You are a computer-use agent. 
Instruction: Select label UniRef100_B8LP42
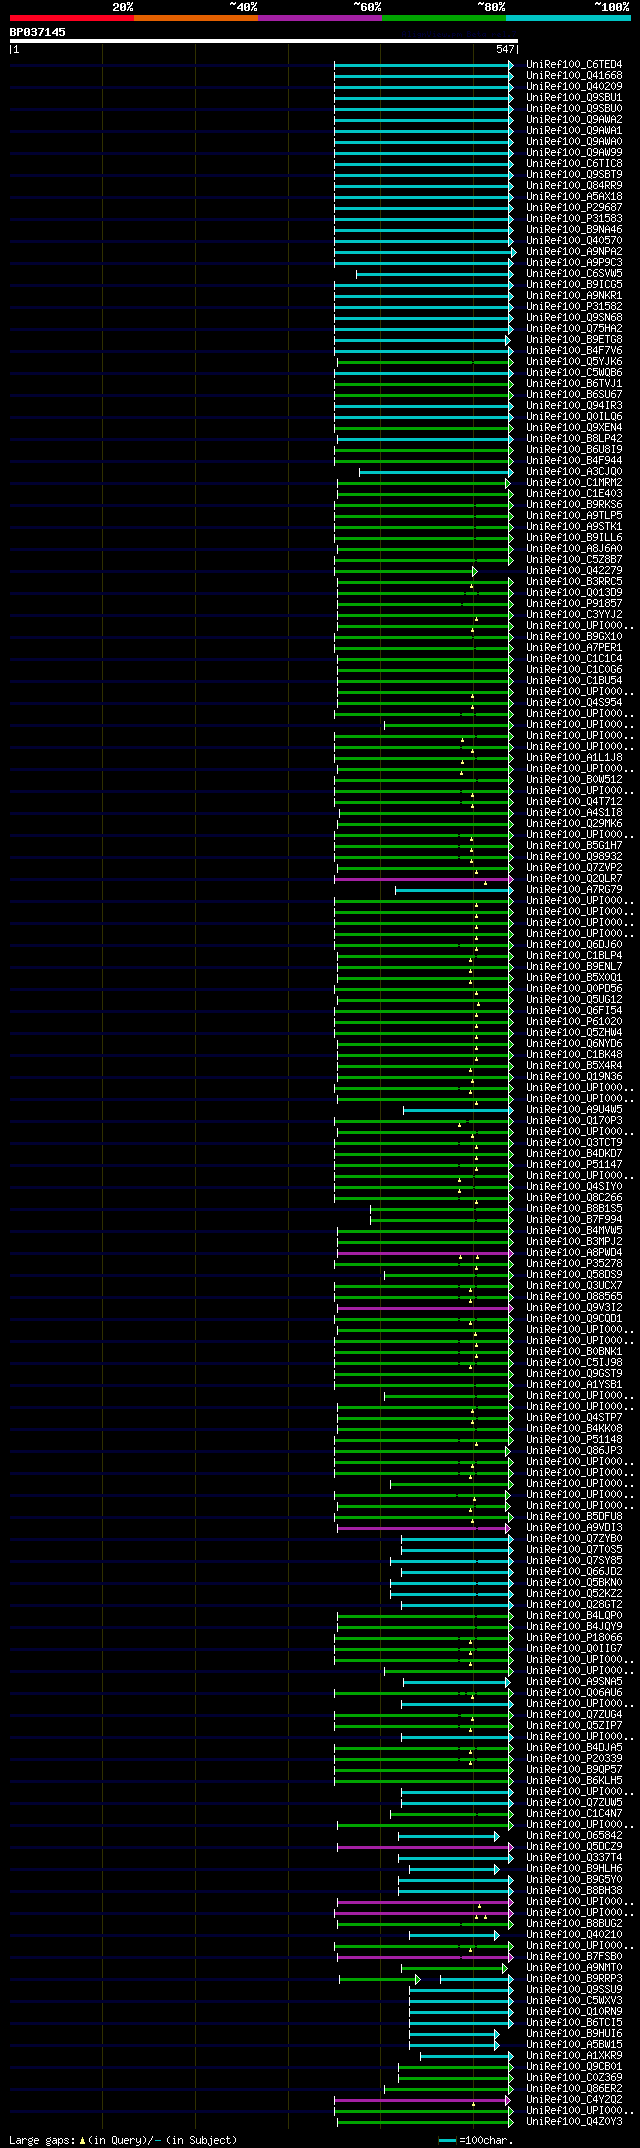click(574, 438)
